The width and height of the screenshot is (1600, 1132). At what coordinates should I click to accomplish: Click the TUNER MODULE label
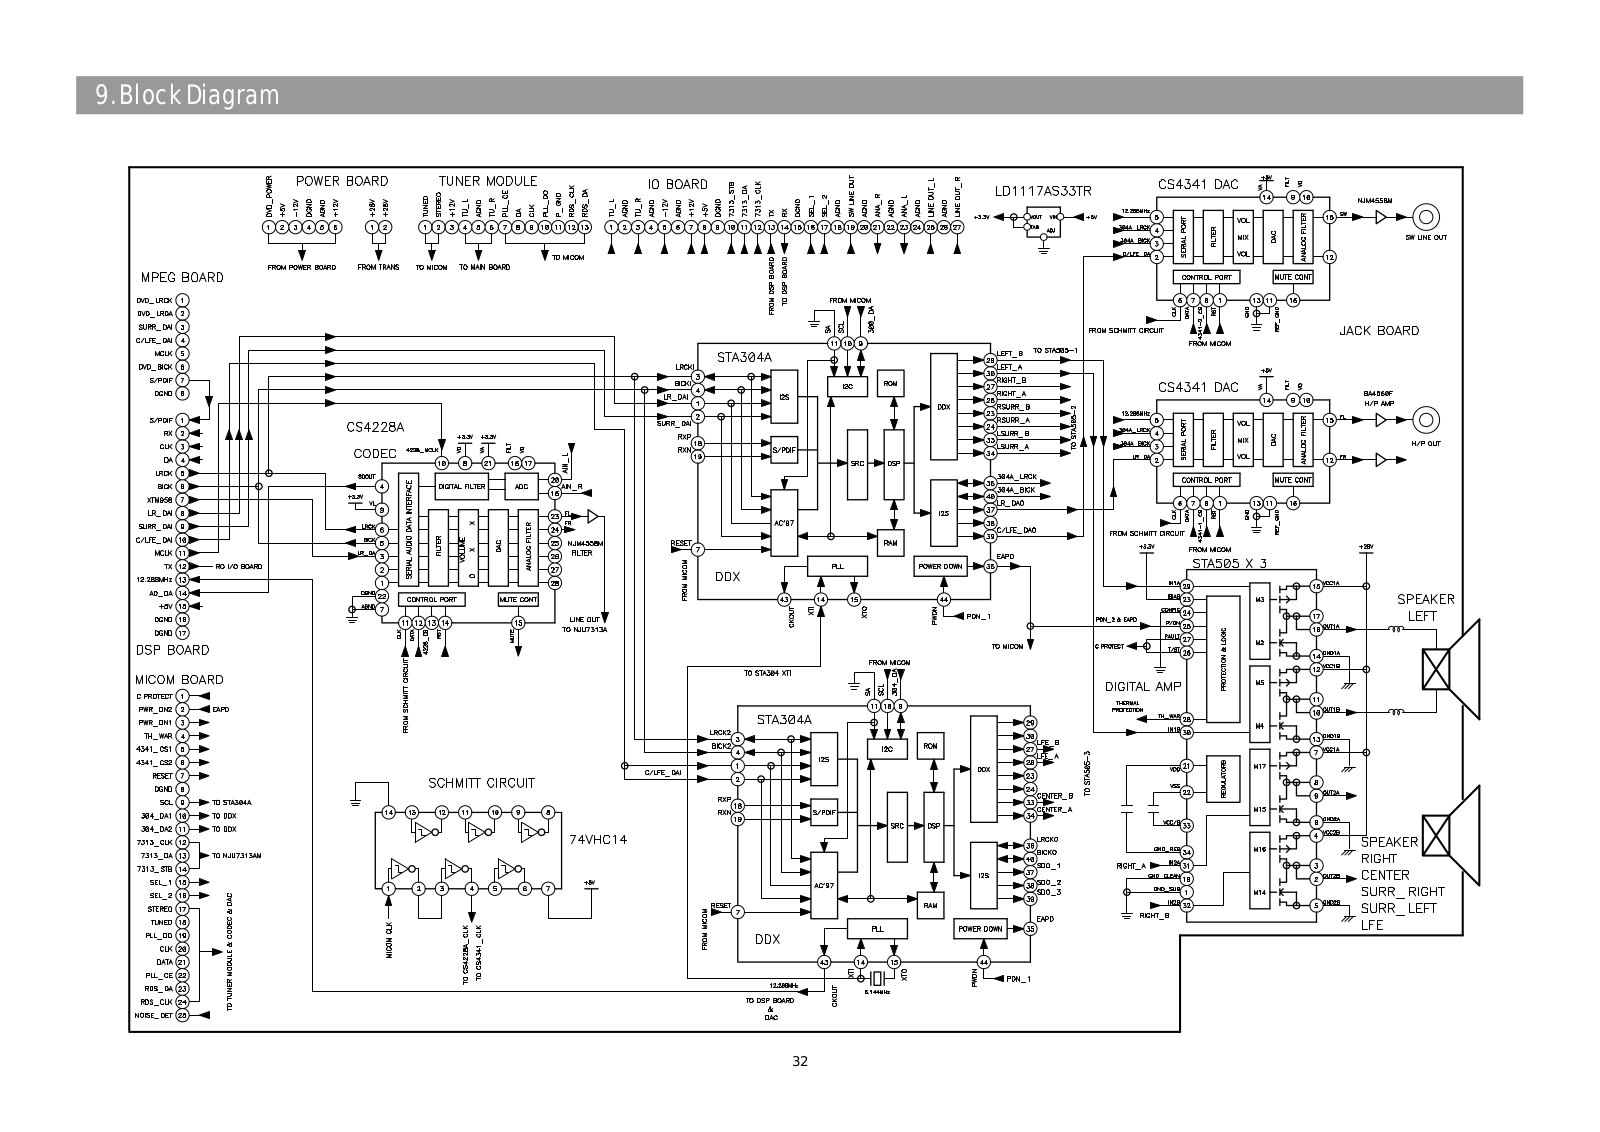pyautogui.click(x=488, y=182)
